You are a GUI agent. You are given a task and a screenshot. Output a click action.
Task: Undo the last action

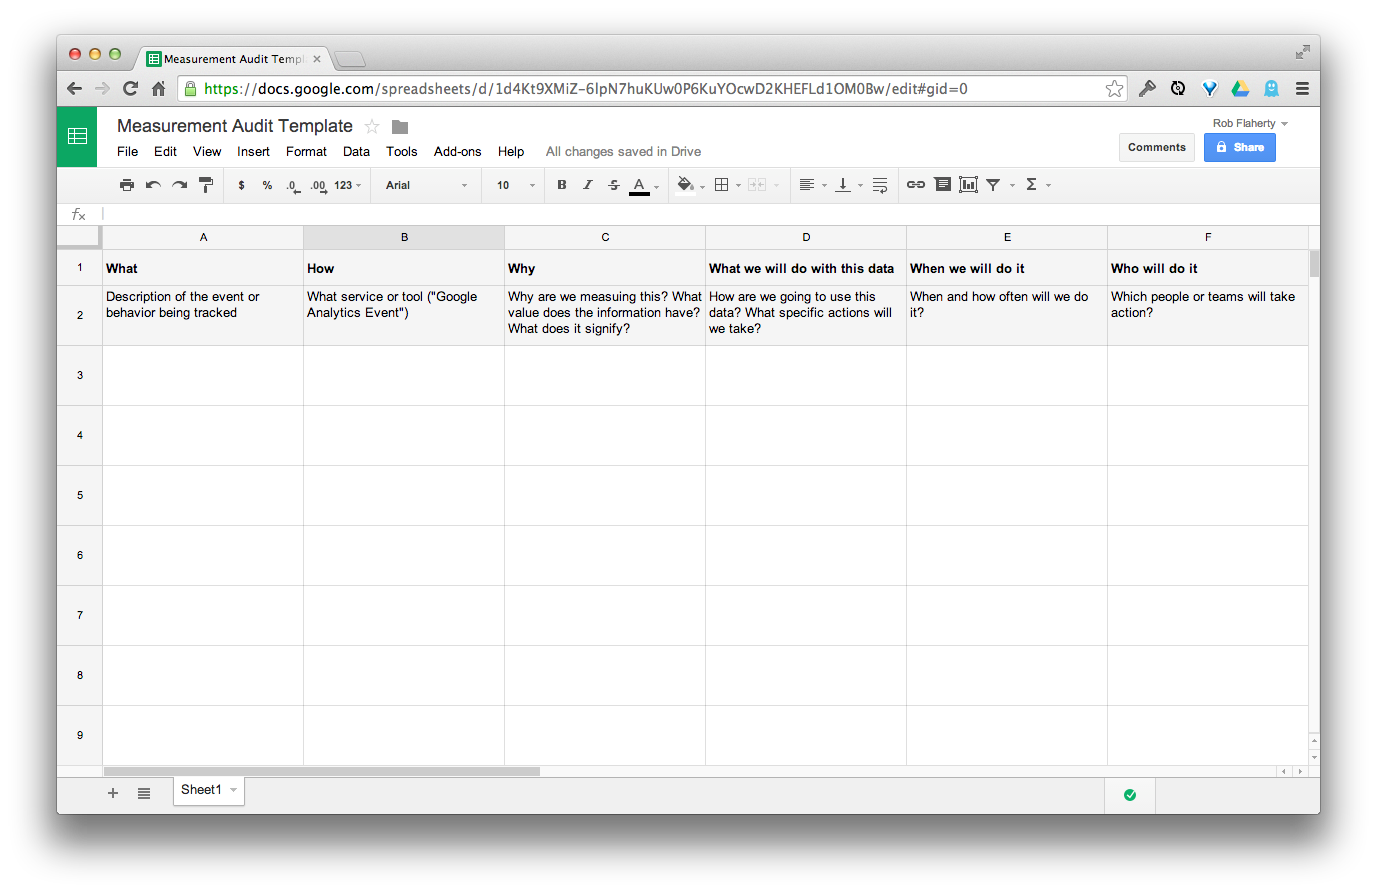(x=153, y=185)
